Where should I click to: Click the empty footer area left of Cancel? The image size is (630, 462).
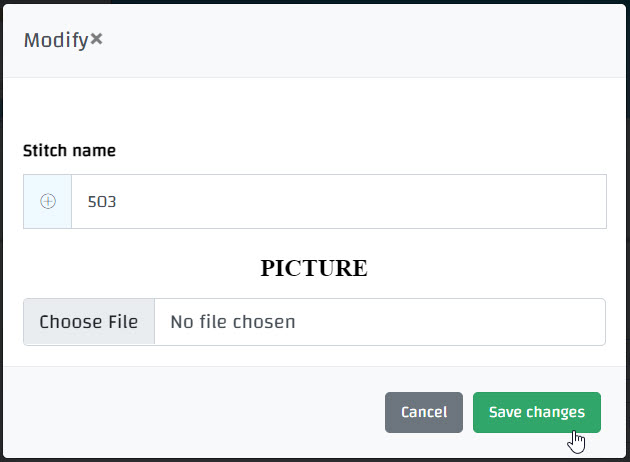click(x=200, y=412)
